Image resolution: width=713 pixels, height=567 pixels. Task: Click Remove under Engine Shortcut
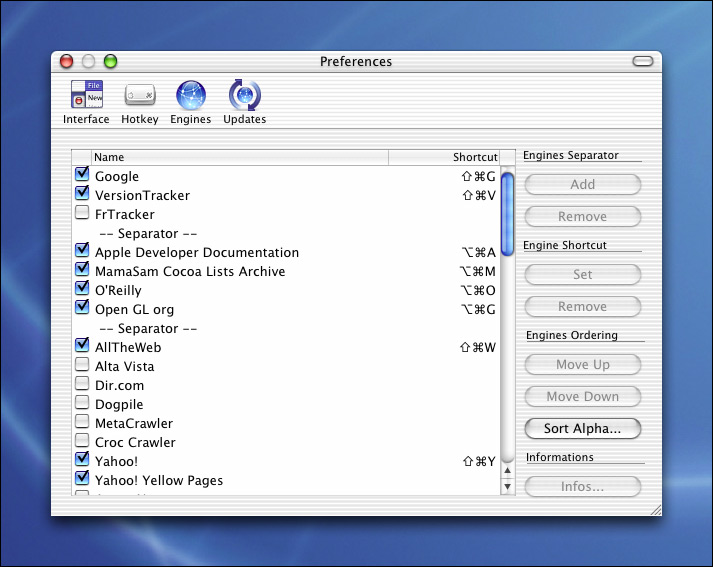(582, 306)
